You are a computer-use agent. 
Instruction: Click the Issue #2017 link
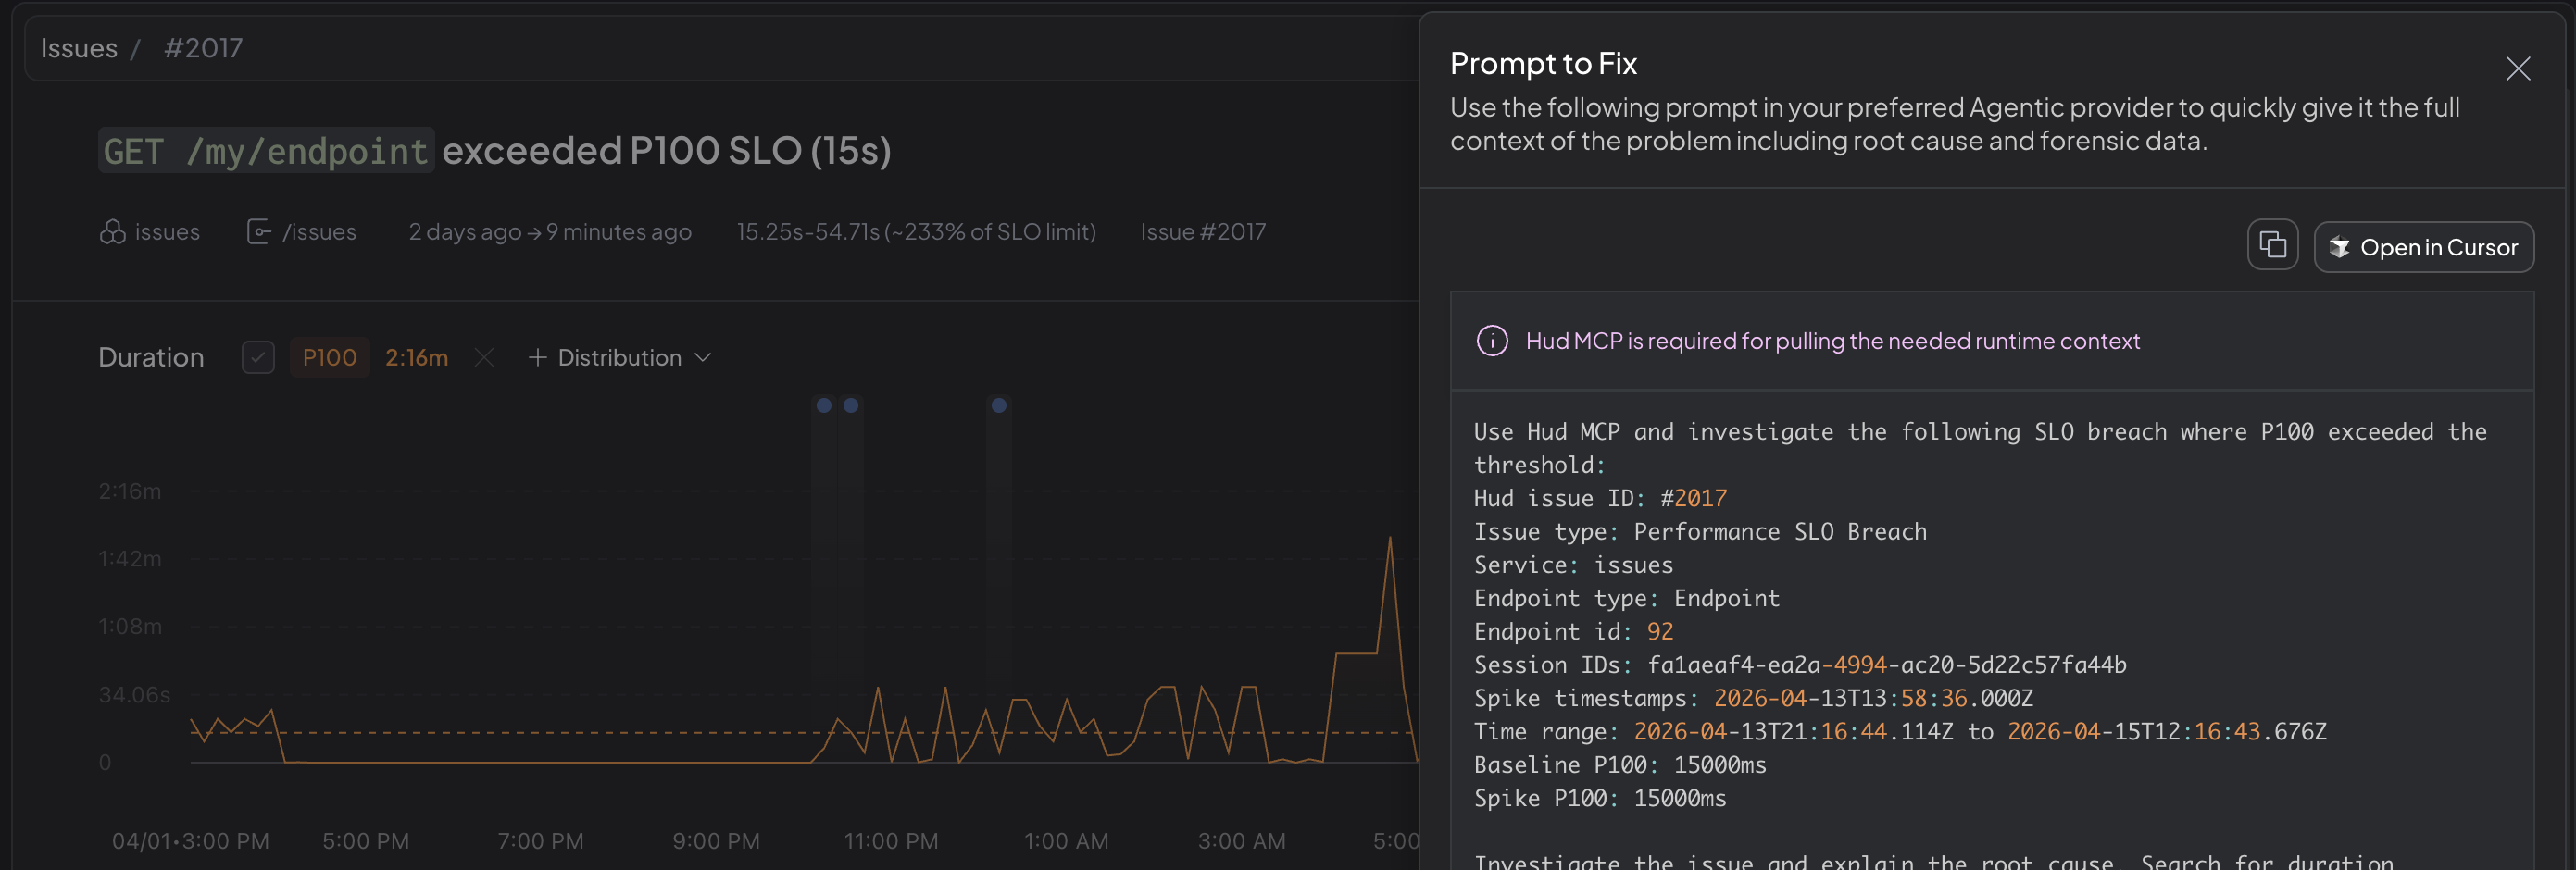pos(1203,231)
